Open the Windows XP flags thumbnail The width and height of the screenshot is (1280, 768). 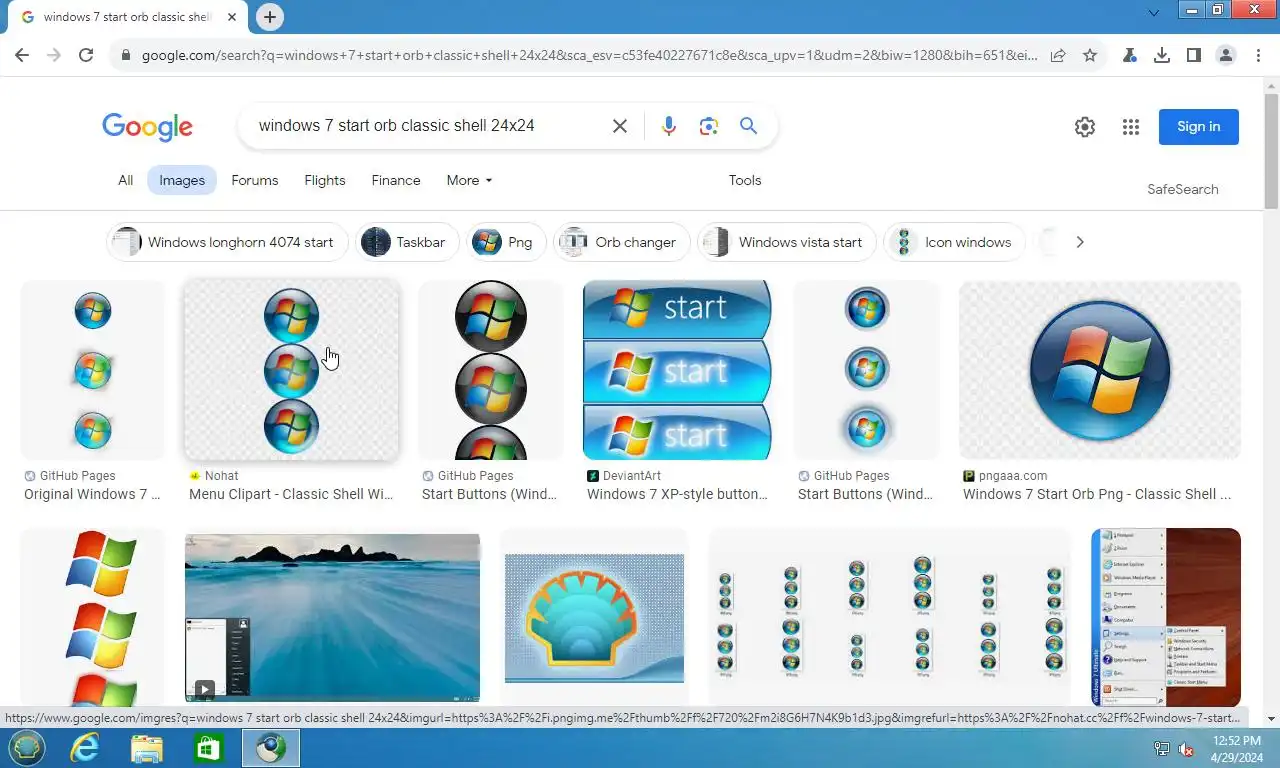click(93, 618)
